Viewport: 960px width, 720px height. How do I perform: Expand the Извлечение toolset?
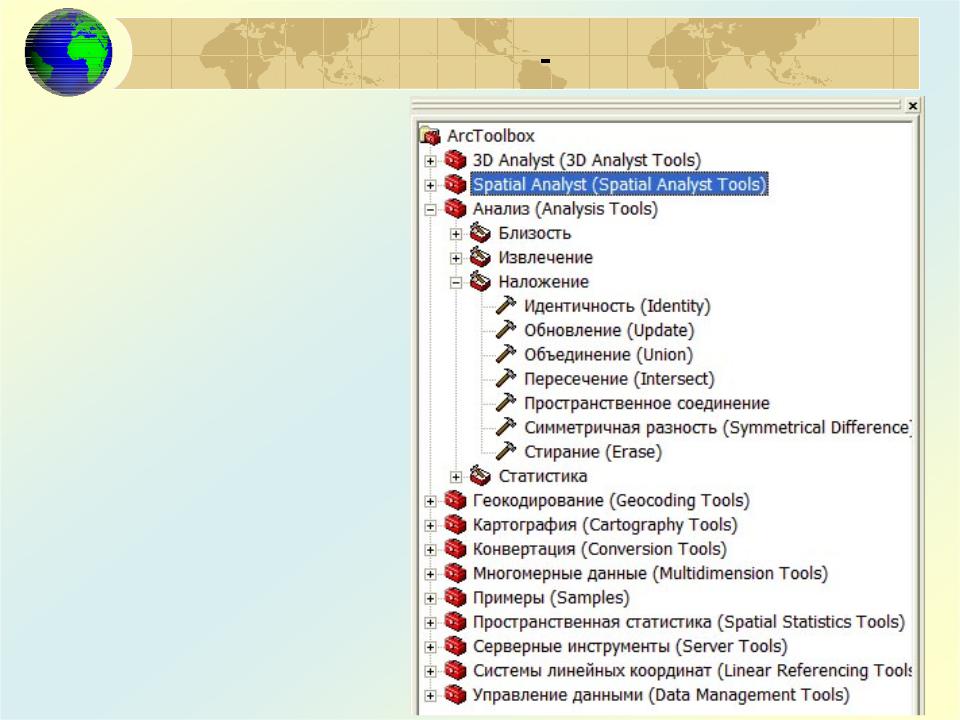(456, 258)
